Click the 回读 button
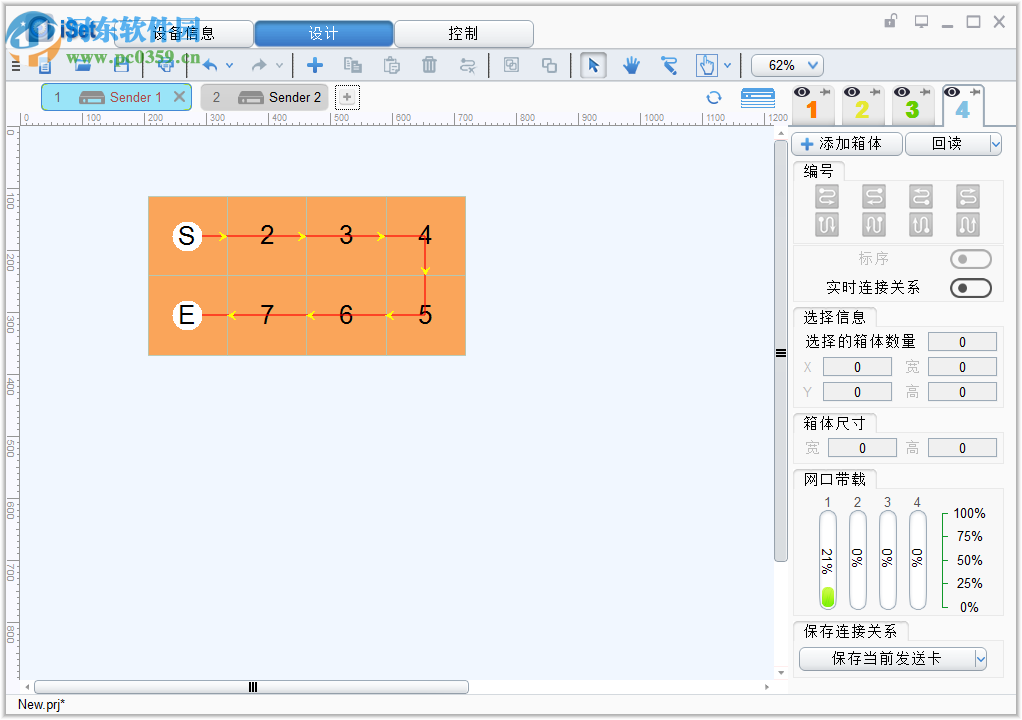This screenshot has height=720, width=1022. (x=945, y=143)
